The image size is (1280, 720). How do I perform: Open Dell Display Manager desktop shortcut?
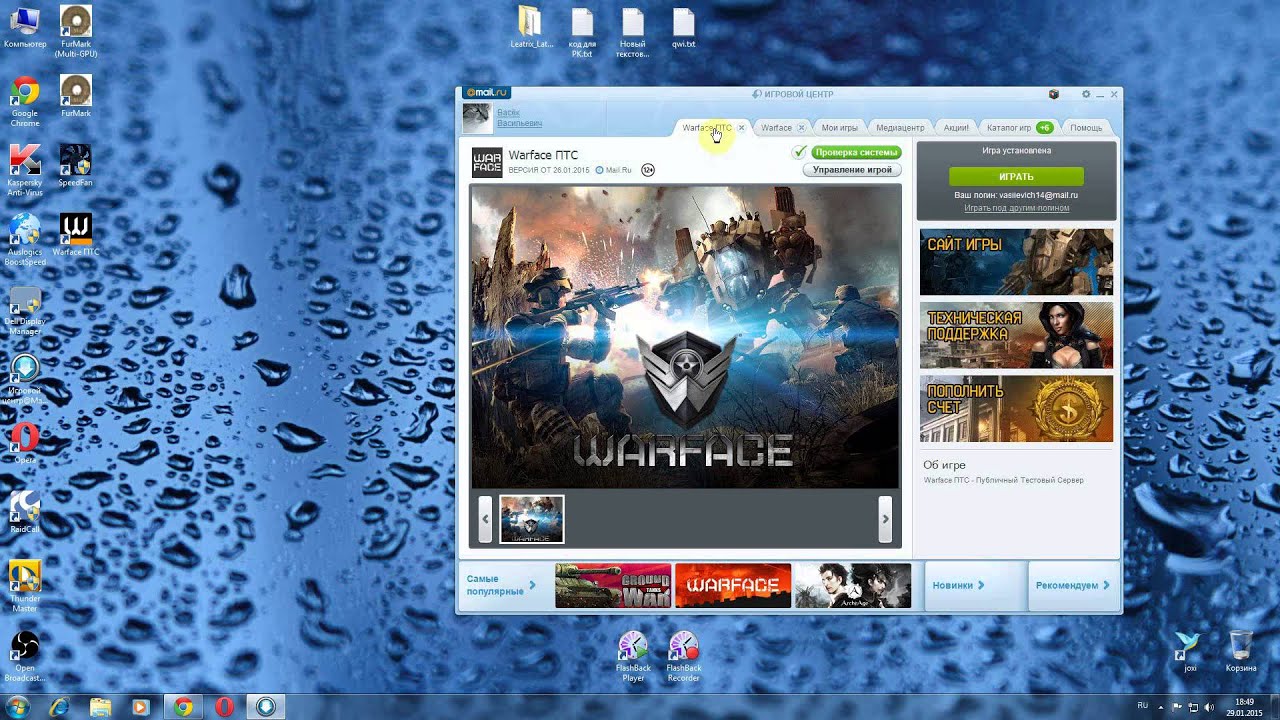(x=25, y=312)
